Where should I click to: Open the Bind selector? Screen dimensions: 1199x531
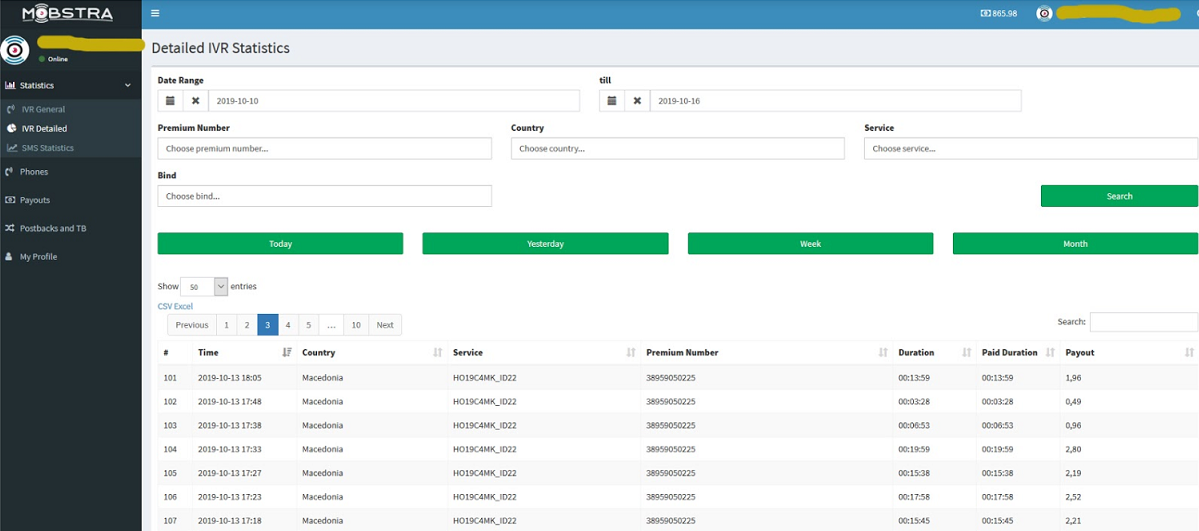324,196
